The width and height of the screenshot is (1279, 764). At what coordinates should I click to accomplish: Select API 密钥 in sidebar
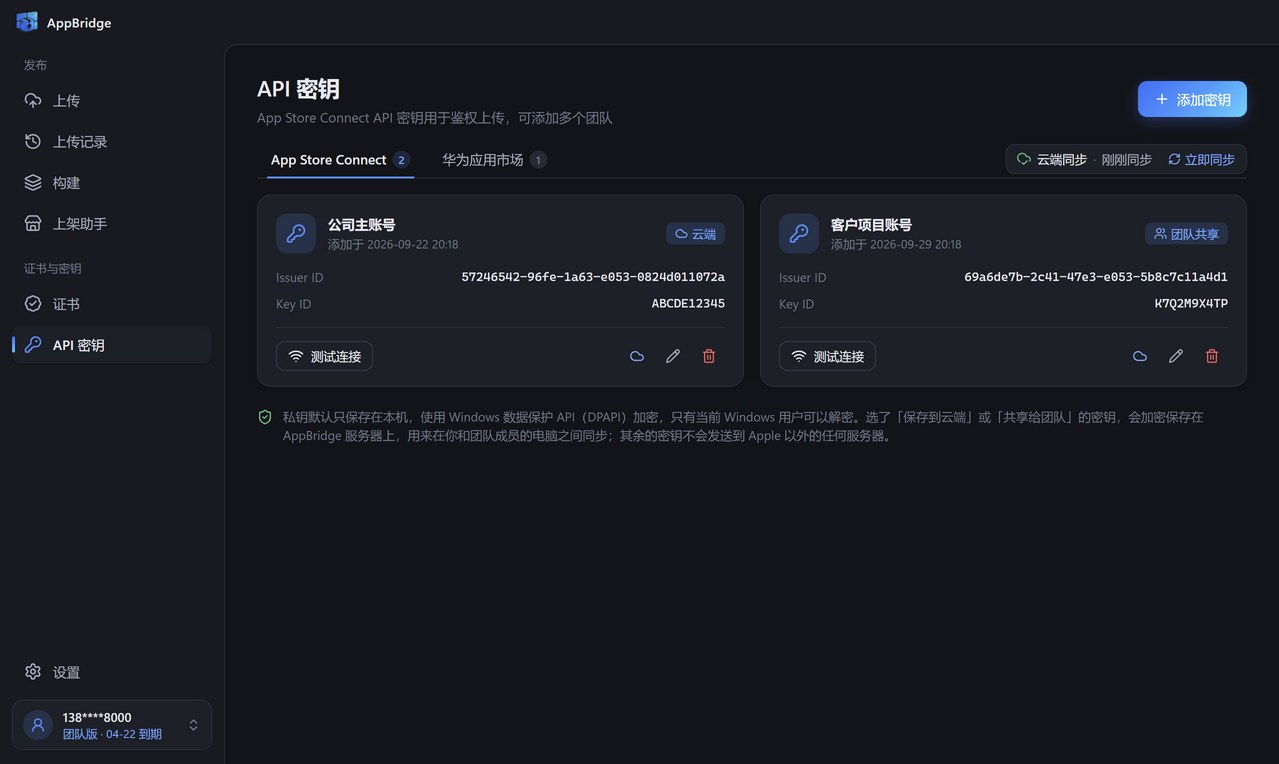point(112,345)
